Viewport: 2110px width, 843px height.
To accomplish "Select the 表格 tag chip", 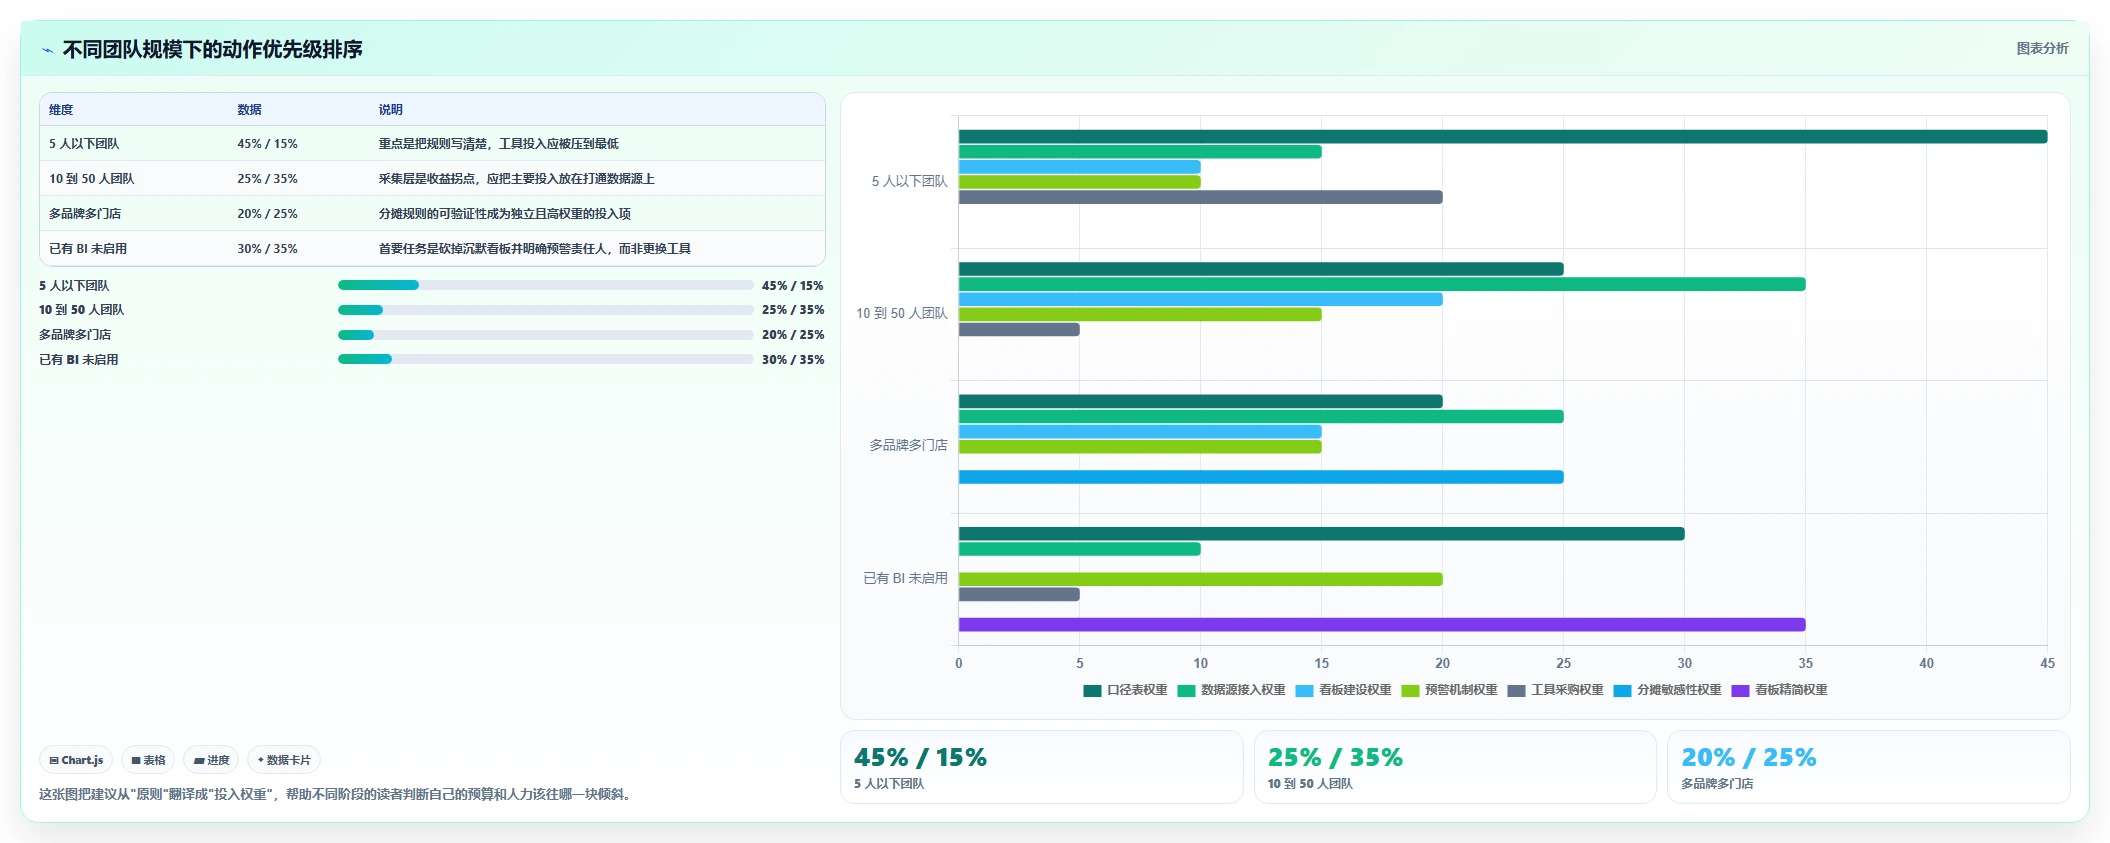I will [148, 760].
